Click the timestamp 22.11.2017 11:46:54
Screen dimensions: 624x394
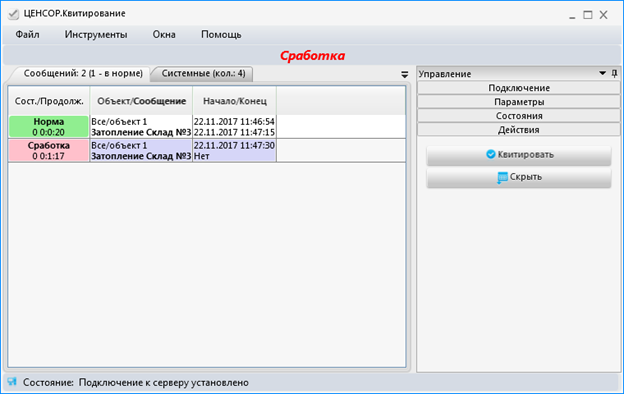[234, 121]
